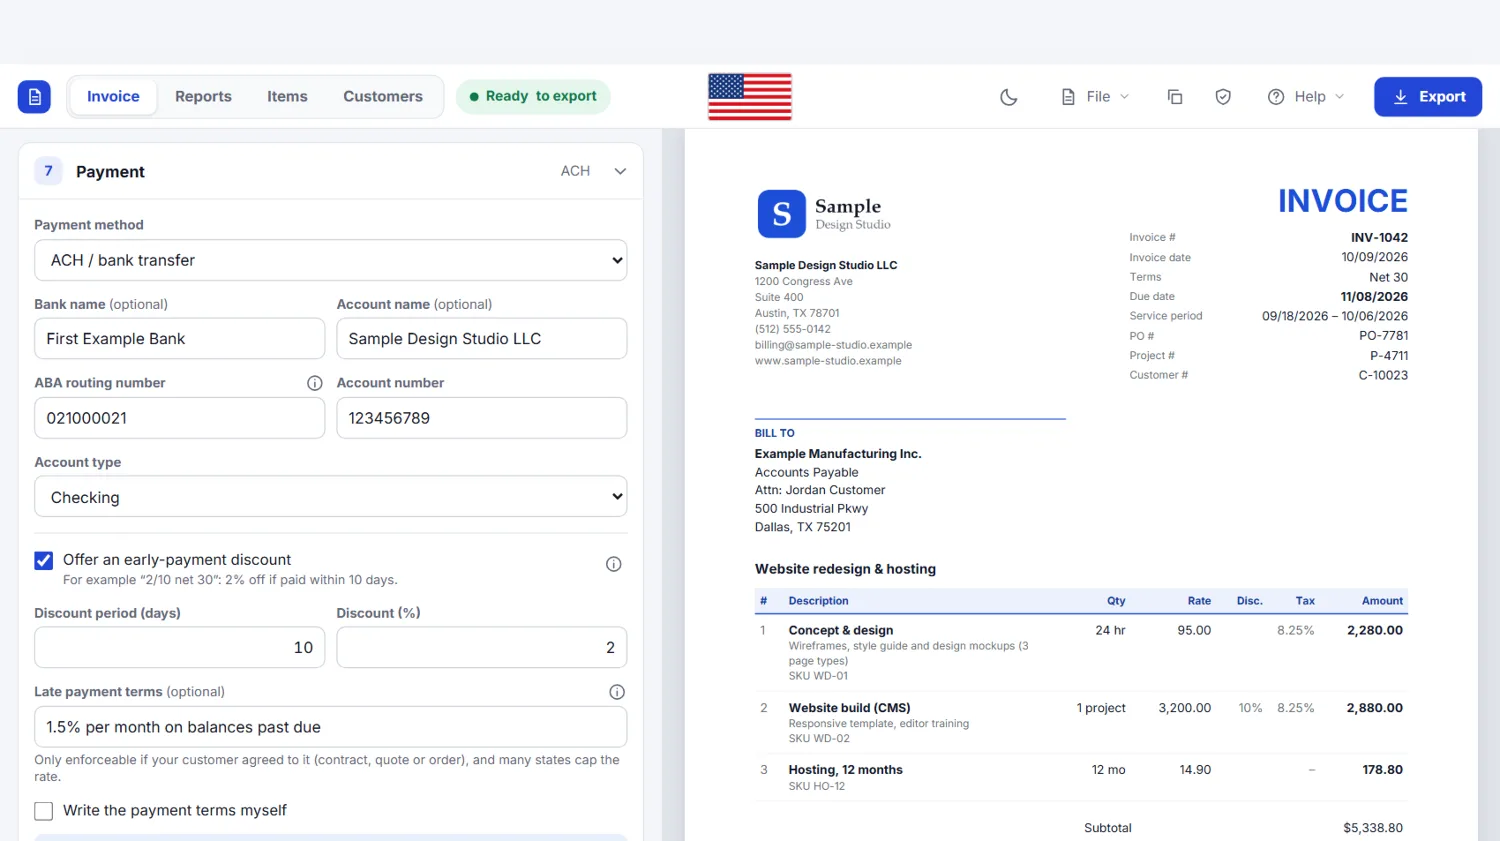The image size is (1500, 841).
Task: Click the Discount percent field
Action: (x=482, y=648)
